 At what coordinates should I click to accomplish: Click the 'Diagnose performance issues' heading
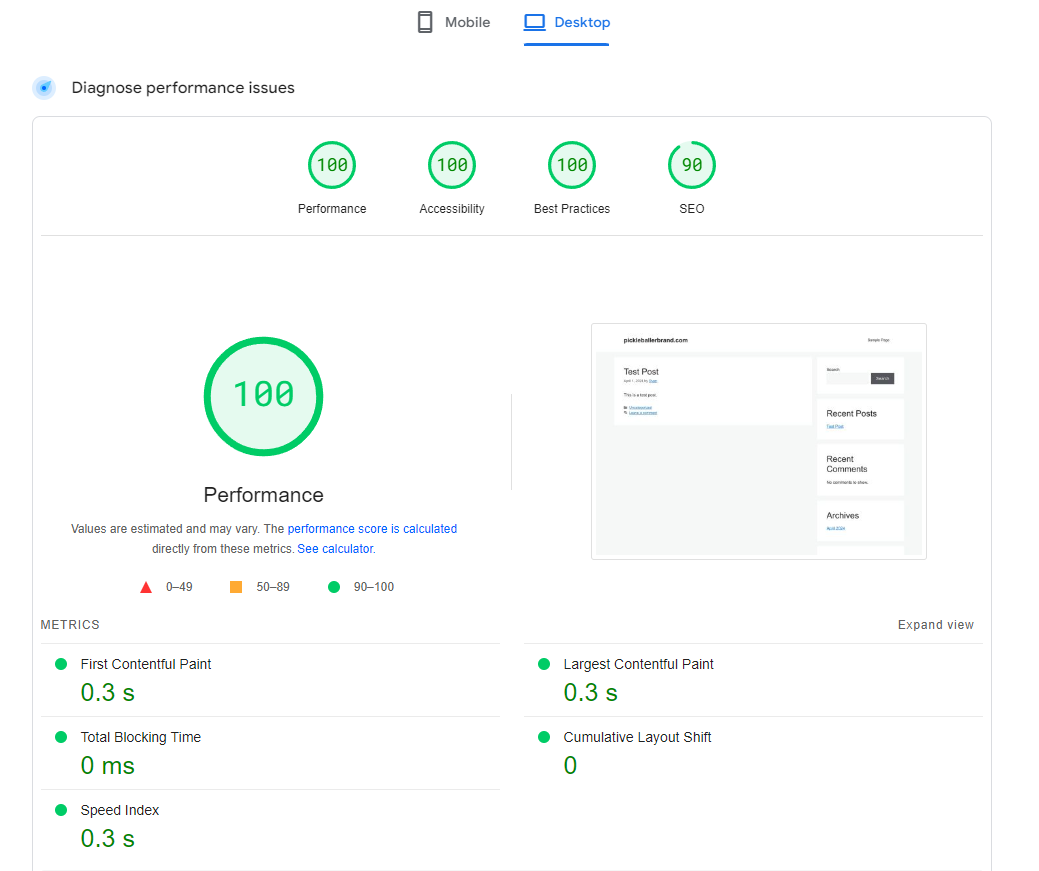pos(183,87)
